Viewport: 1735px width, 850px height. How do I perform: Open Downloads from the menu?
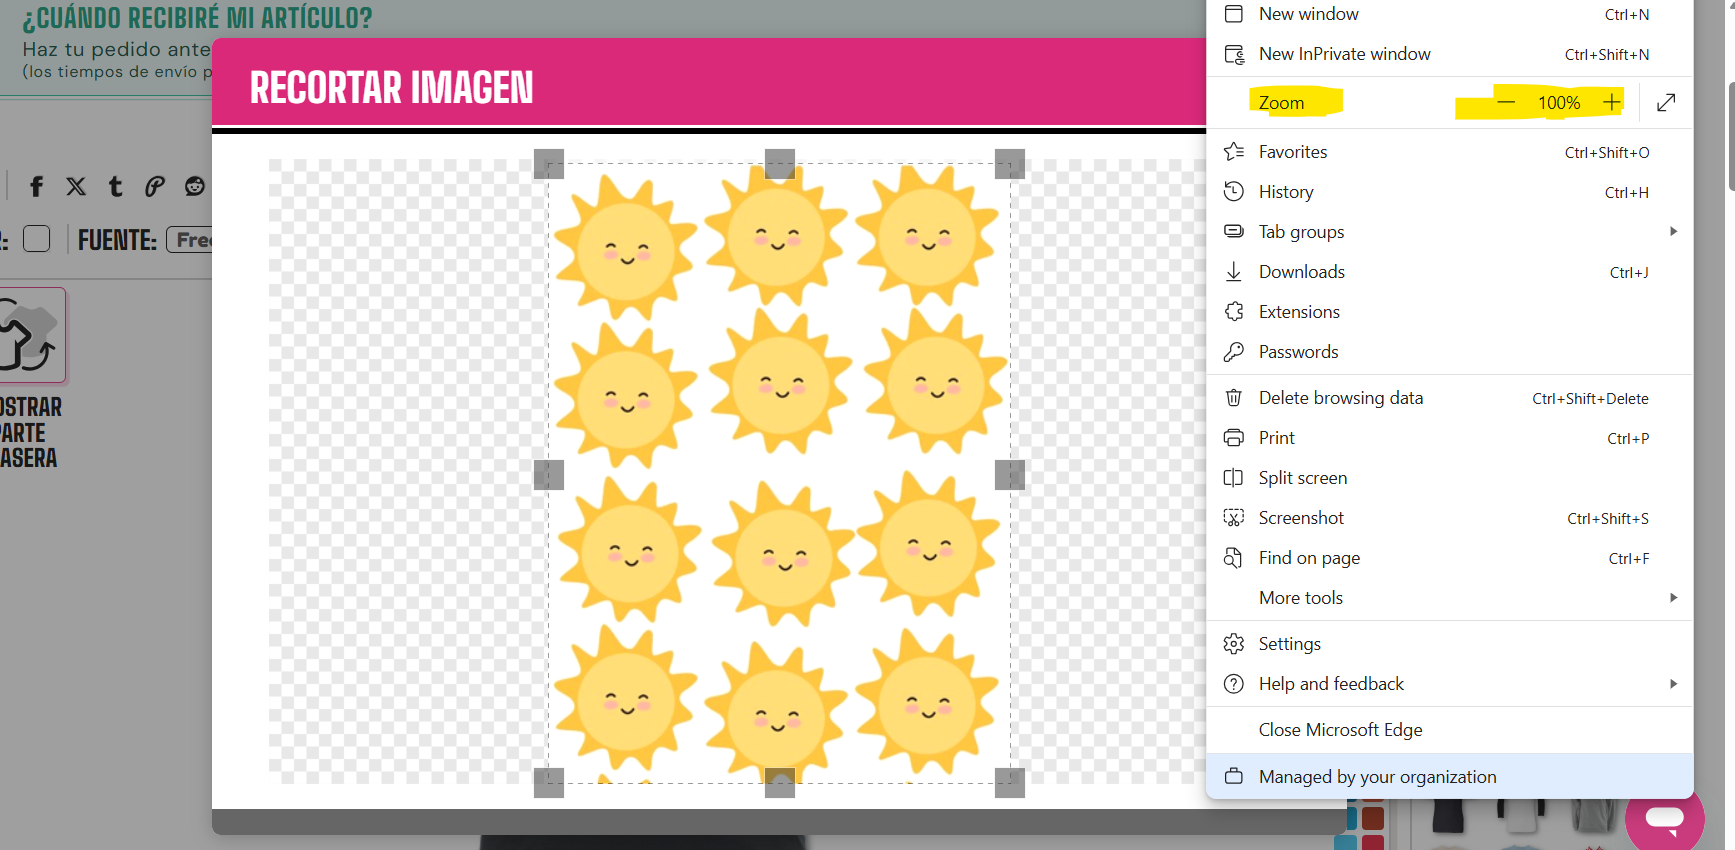pyautogui.click(x=1301, y=272)
